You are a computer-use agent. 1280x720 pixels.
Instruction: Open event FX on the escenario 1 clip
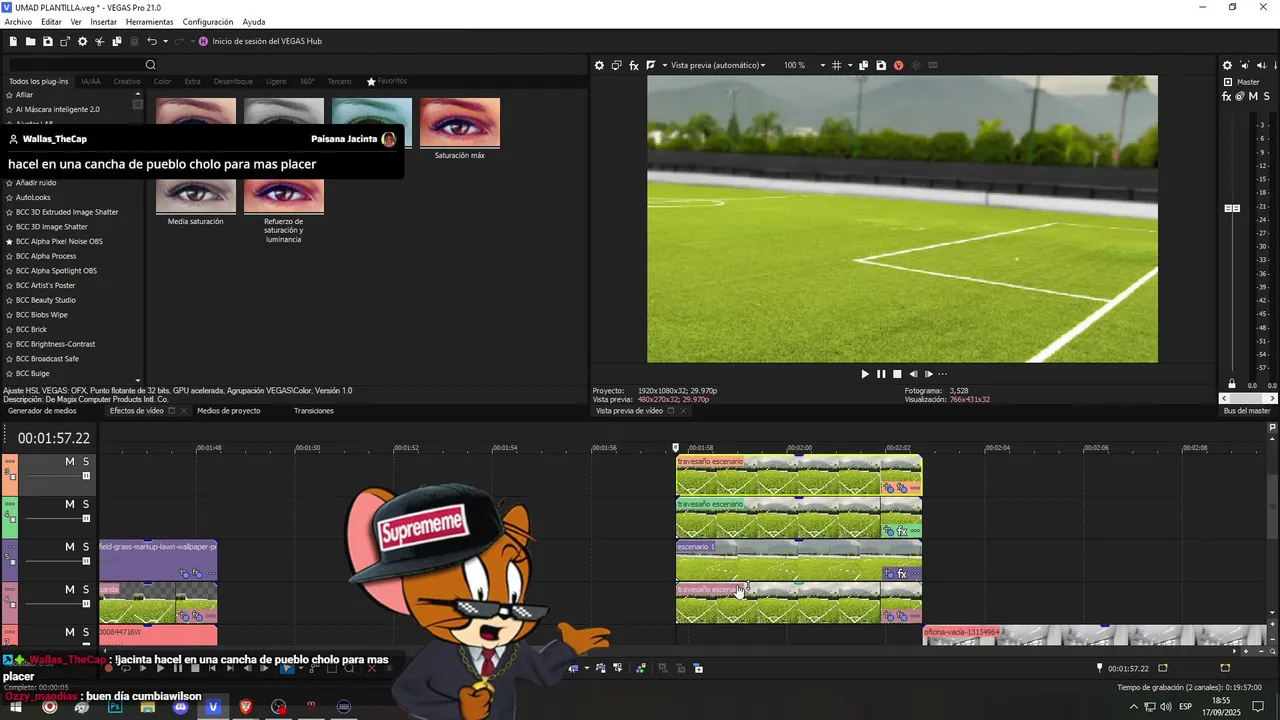tap(902, 574)
